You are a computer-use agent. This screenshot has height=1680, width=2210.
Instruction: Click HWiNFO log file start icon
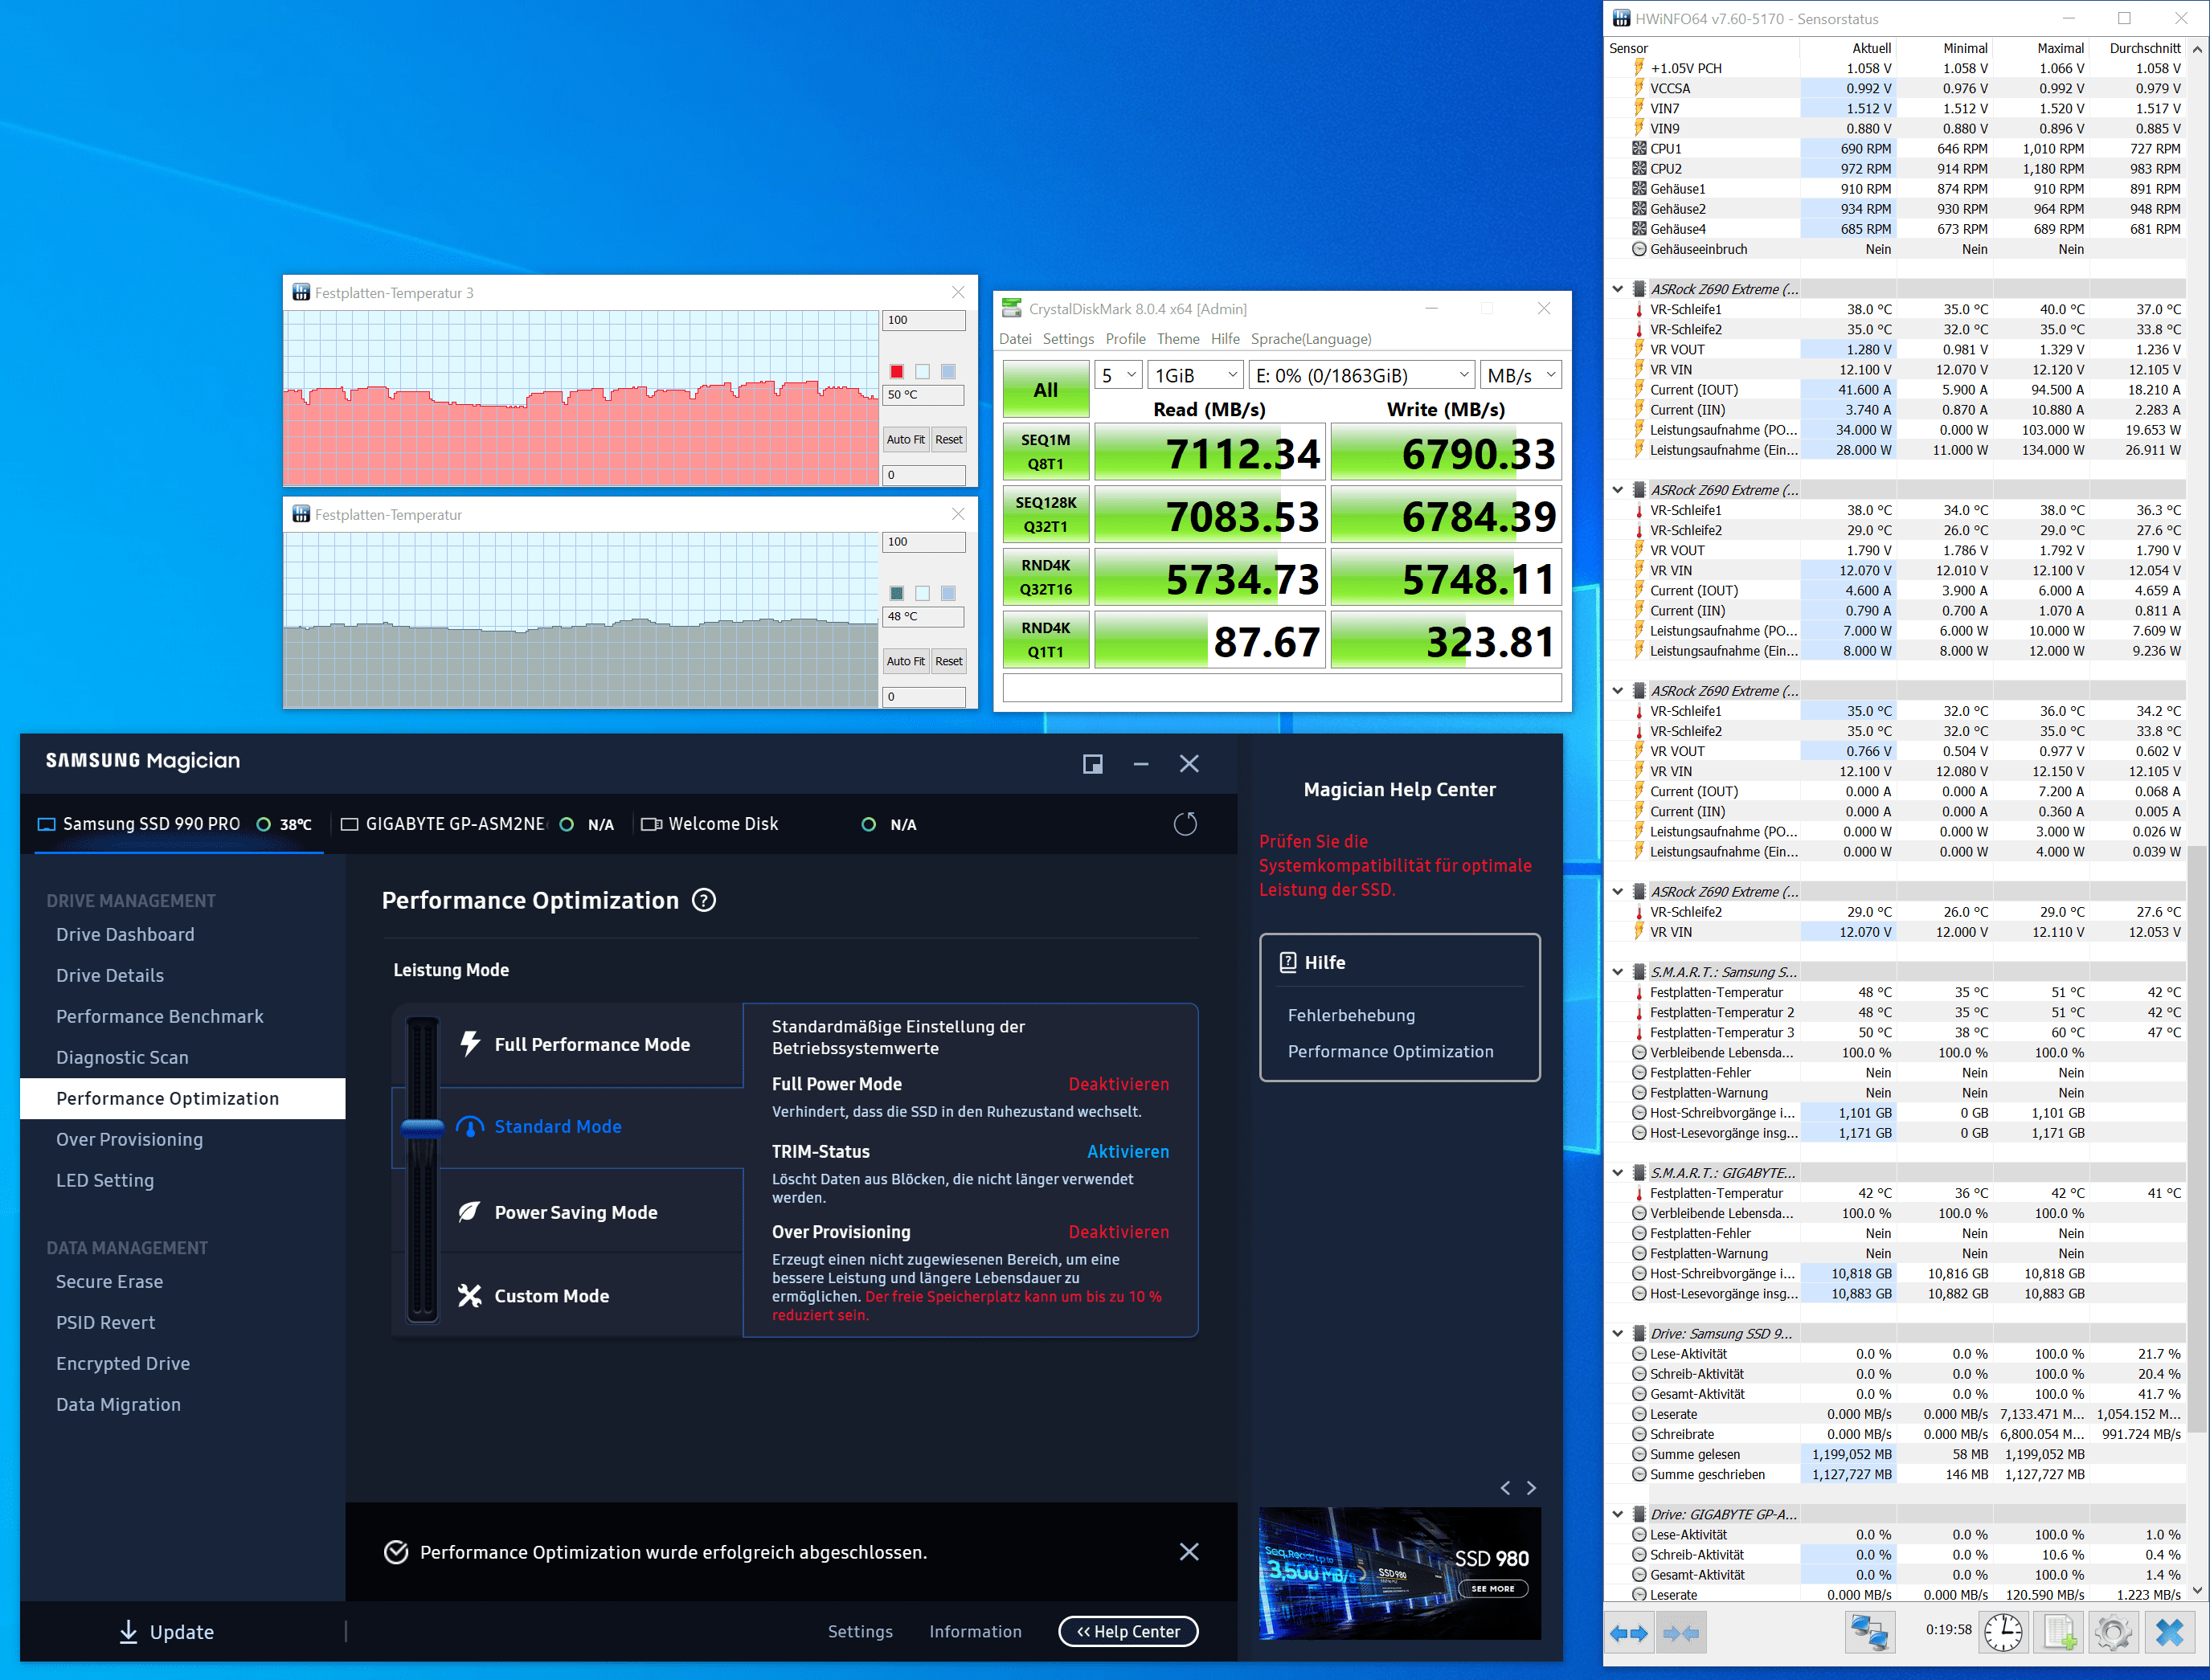coord(2058,1634)
